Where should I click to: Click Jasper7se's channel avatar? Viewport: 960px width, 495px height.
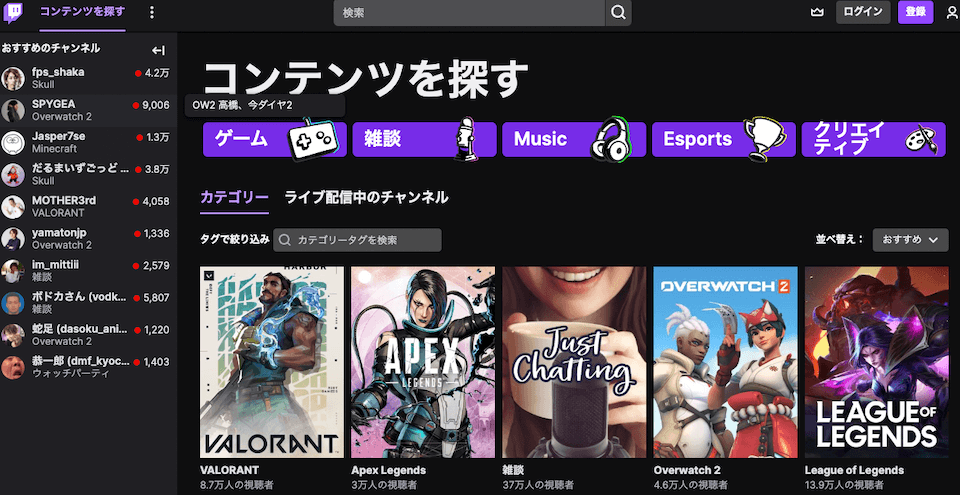(13, 143)
